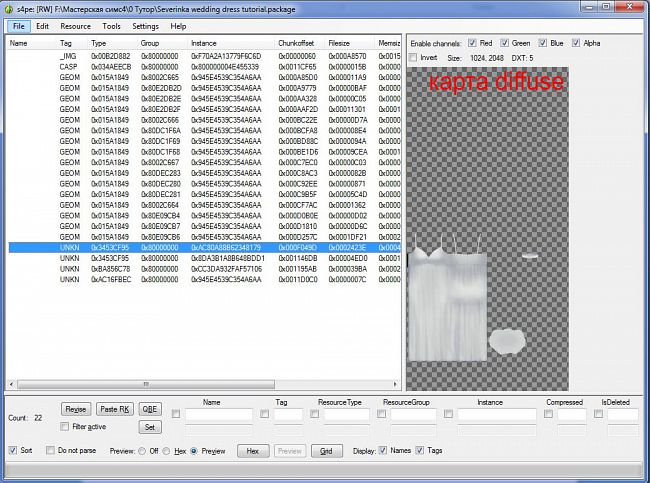Toggle the Red channel checkbox

(x=472, y=44)
